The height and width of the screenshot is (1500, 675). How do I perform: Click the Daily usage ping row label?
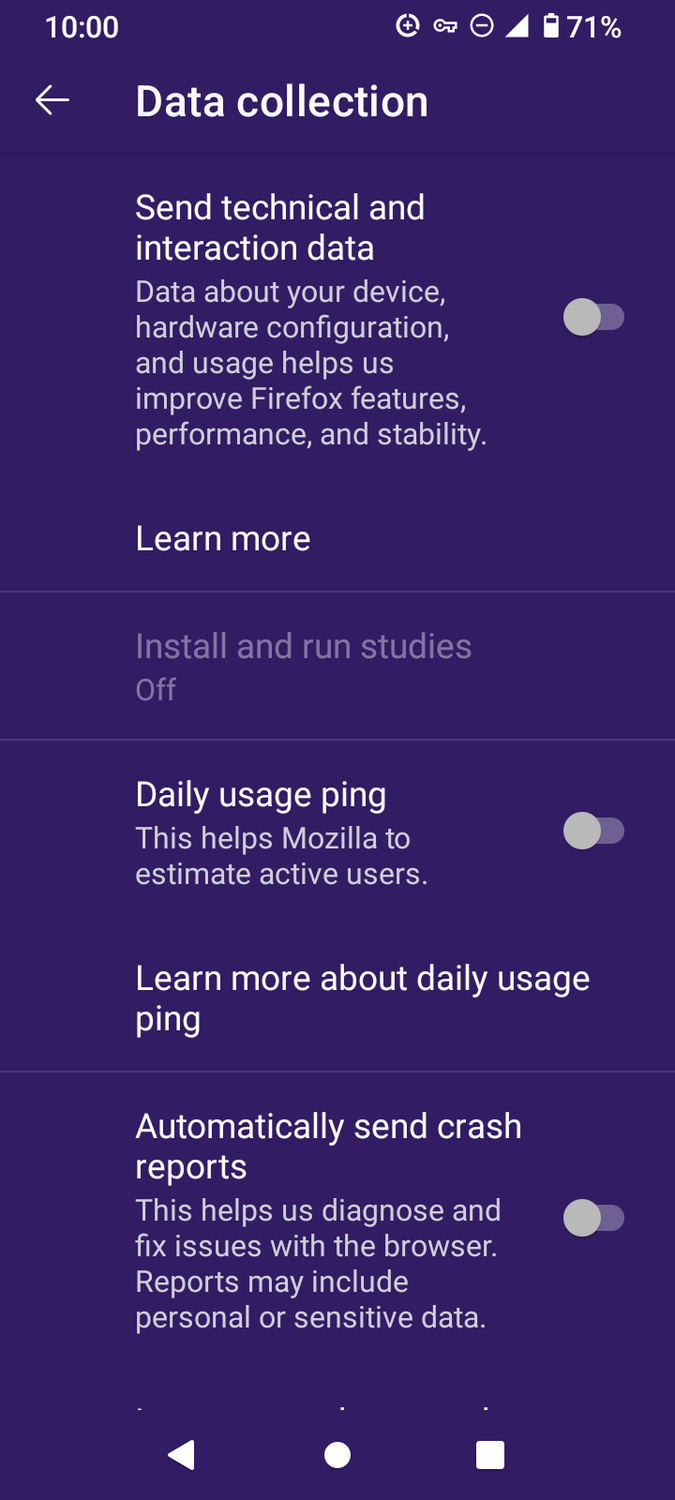(x=261, y=793)
